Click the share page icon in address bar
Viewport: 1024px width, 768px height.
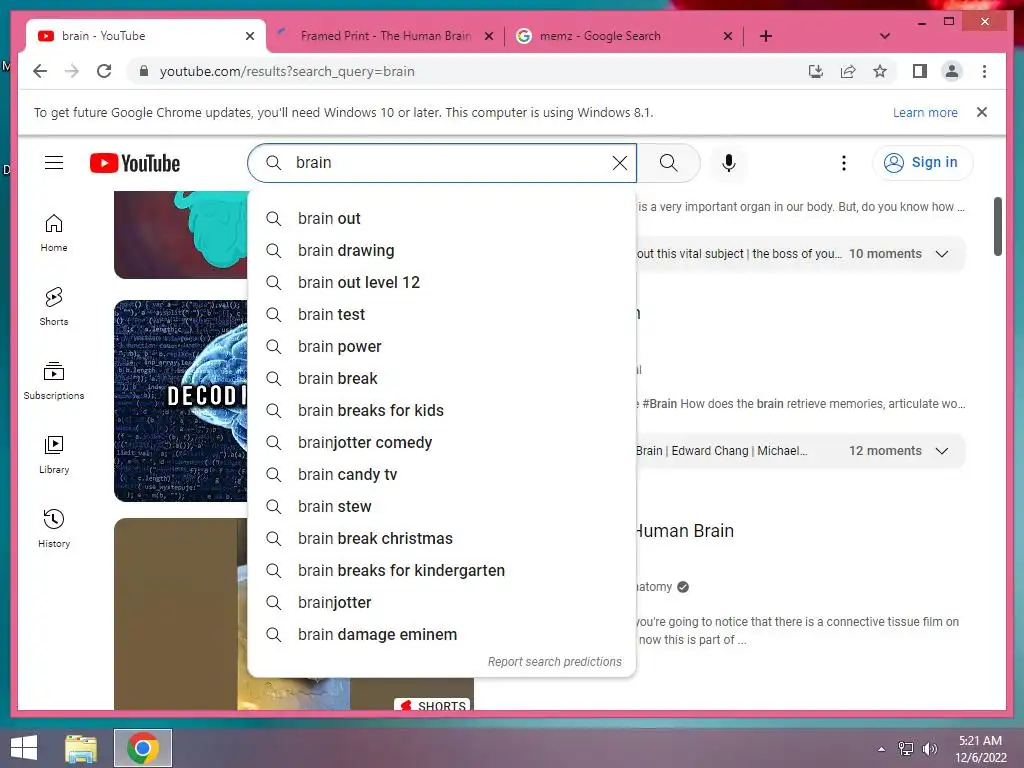click(x=848, y=71)
